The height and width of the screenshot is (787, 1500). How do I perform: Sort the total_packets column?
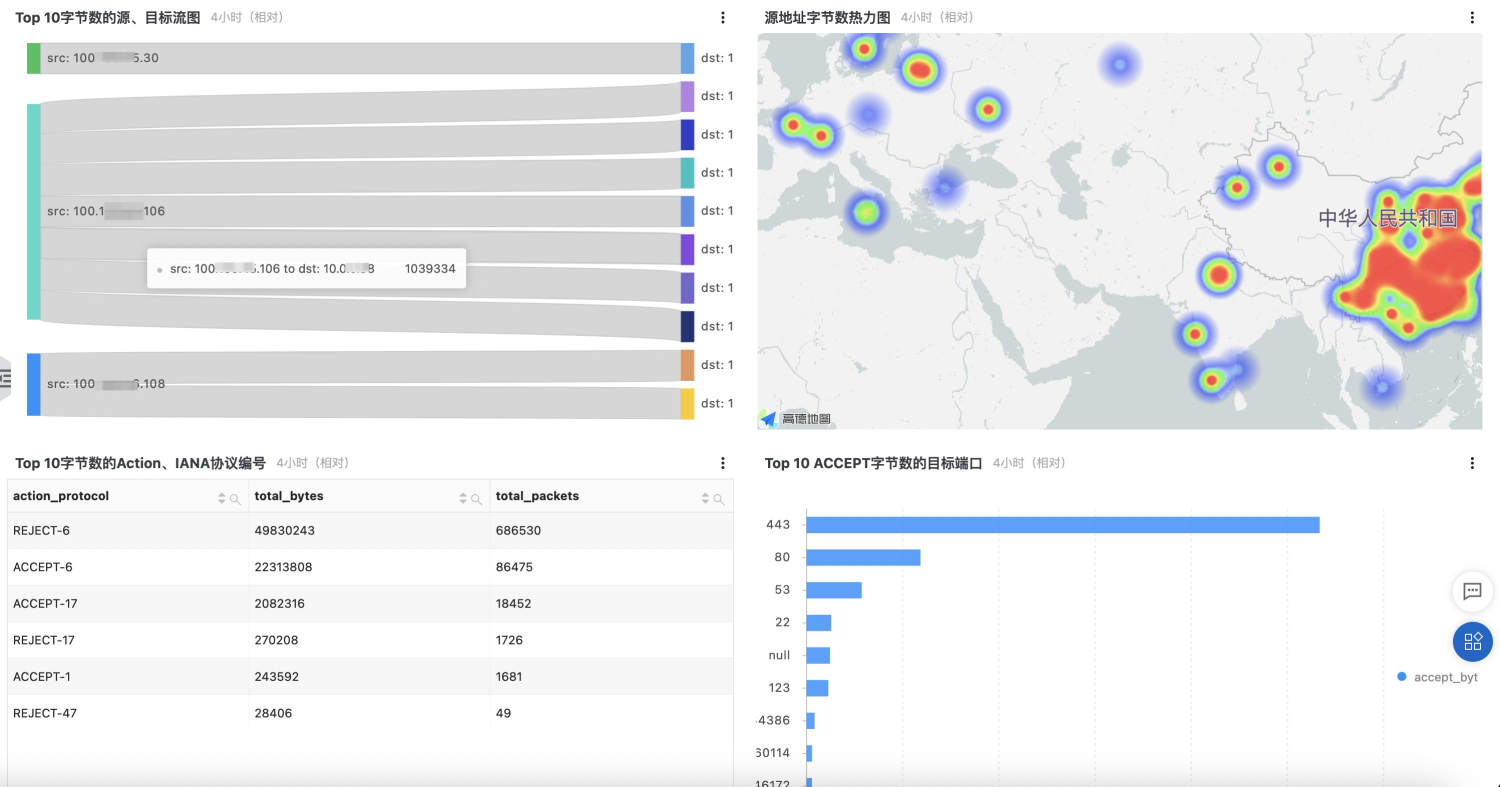pos(706,498)
